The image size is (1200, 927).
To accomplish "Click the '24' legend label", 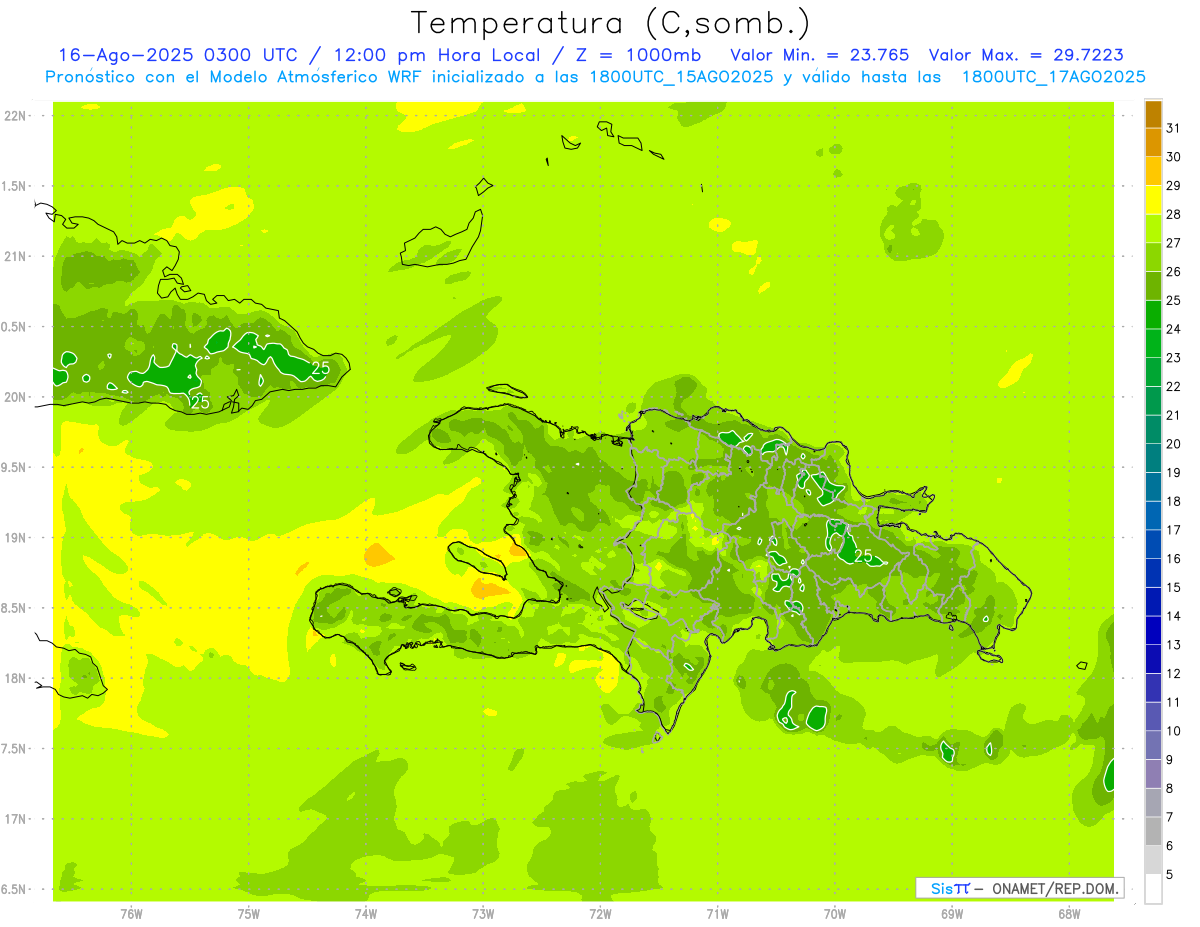I will [x=1174, y=329].
